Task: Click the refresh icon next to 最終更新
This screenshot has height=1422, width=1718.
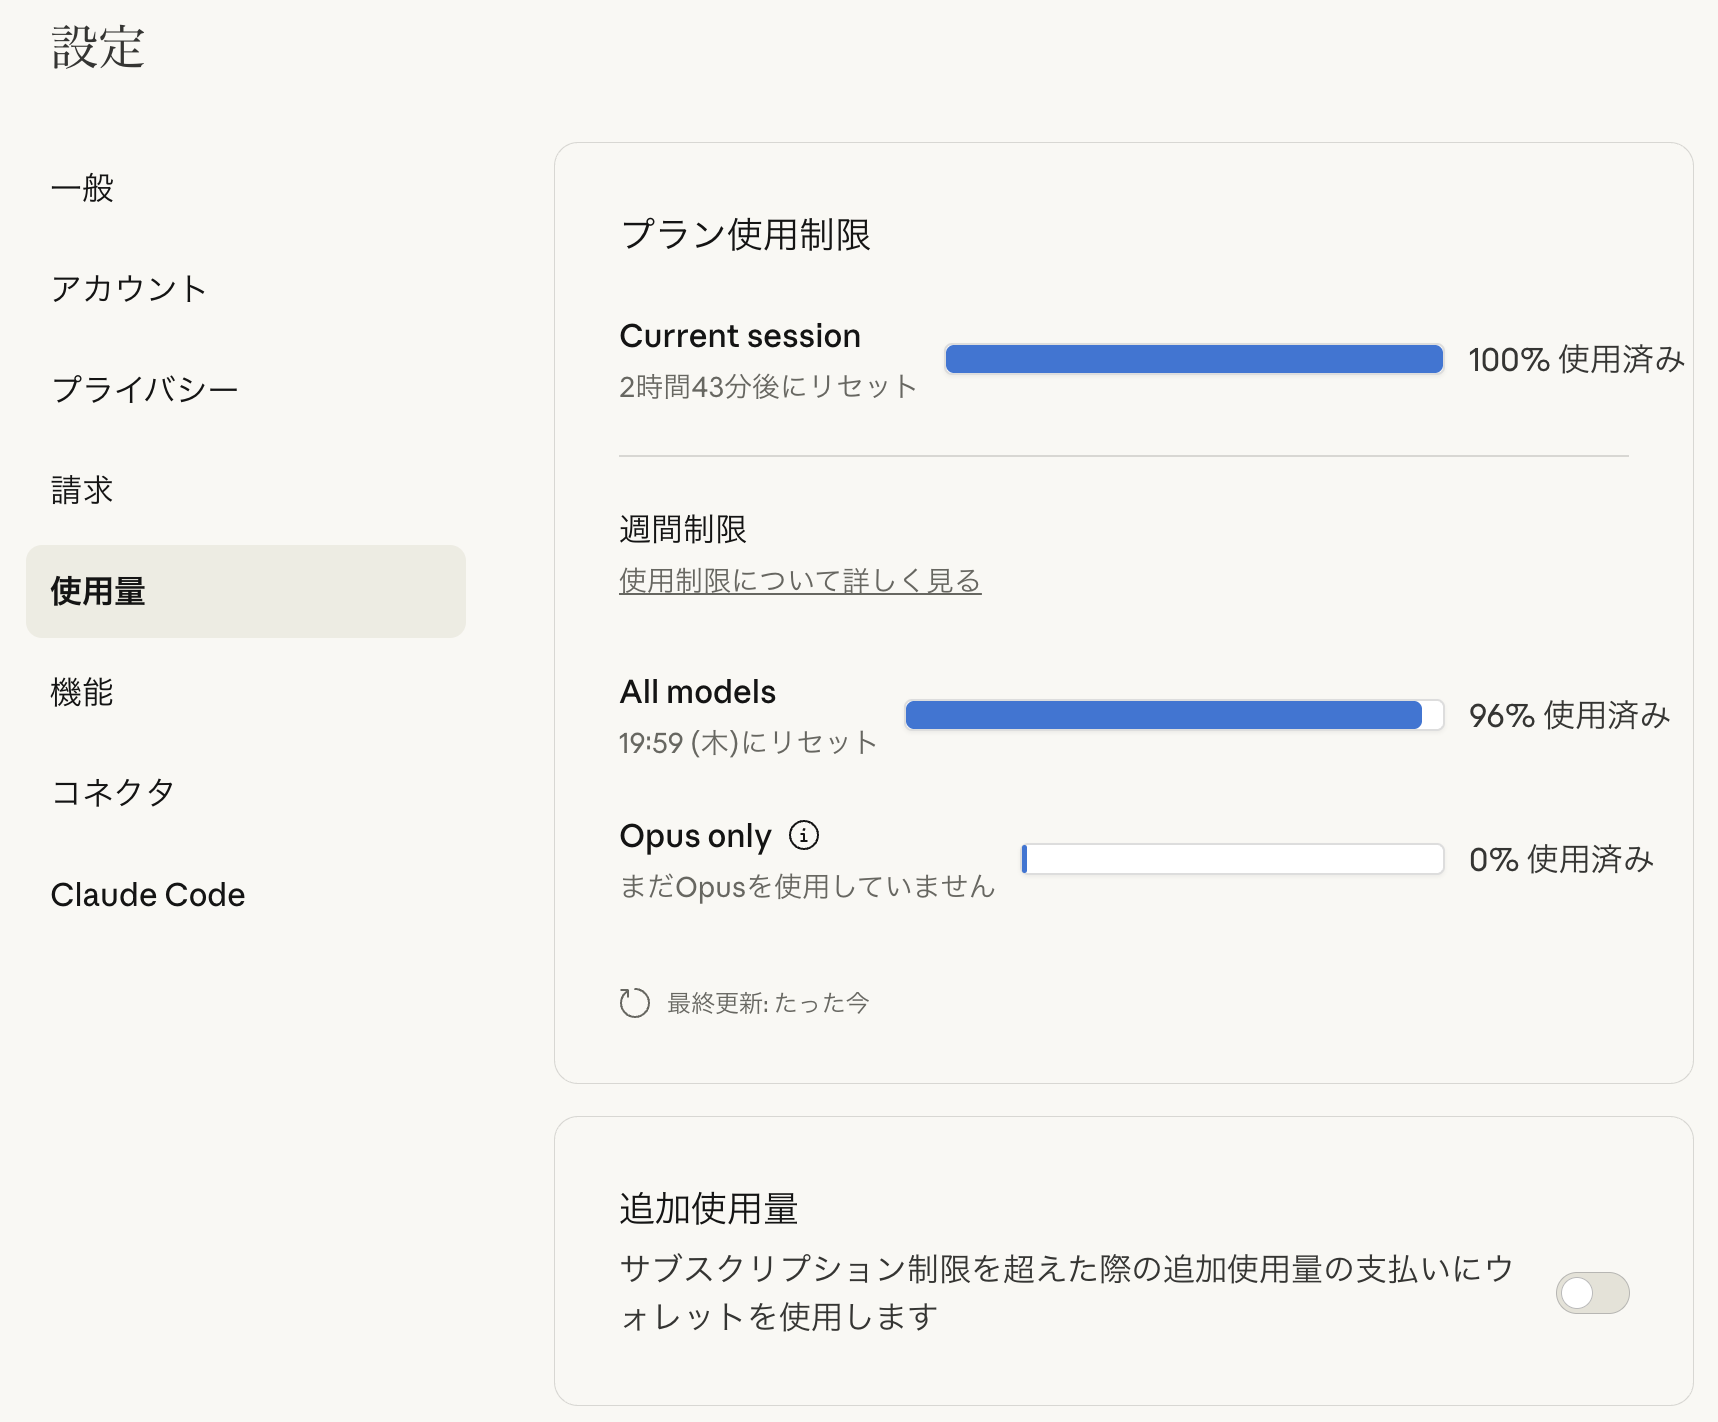Action: point(635,1003)
